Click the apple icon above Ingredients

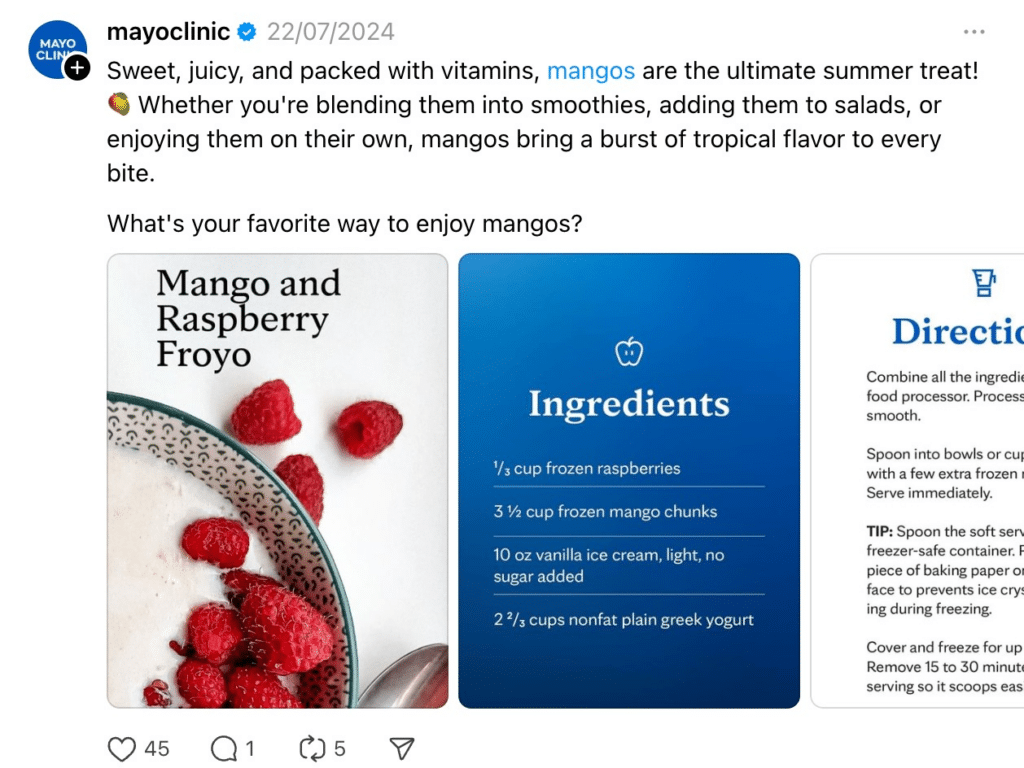point(629,352)
